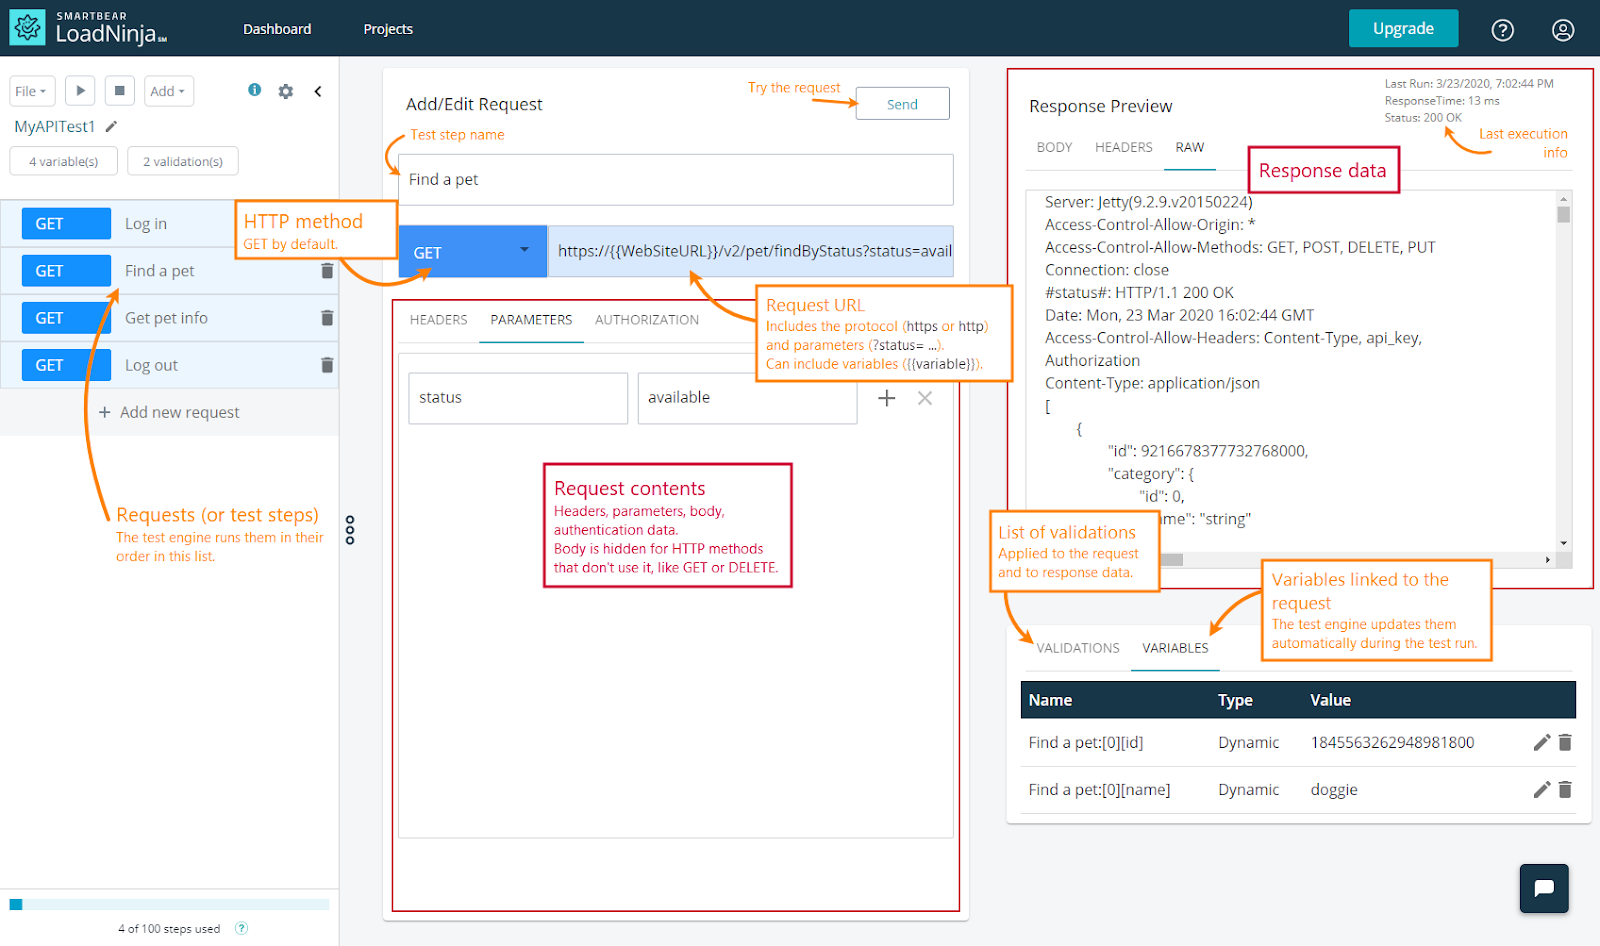Click the Run test play icon
Screen dimensions: 1600x946
click(80, 91)
